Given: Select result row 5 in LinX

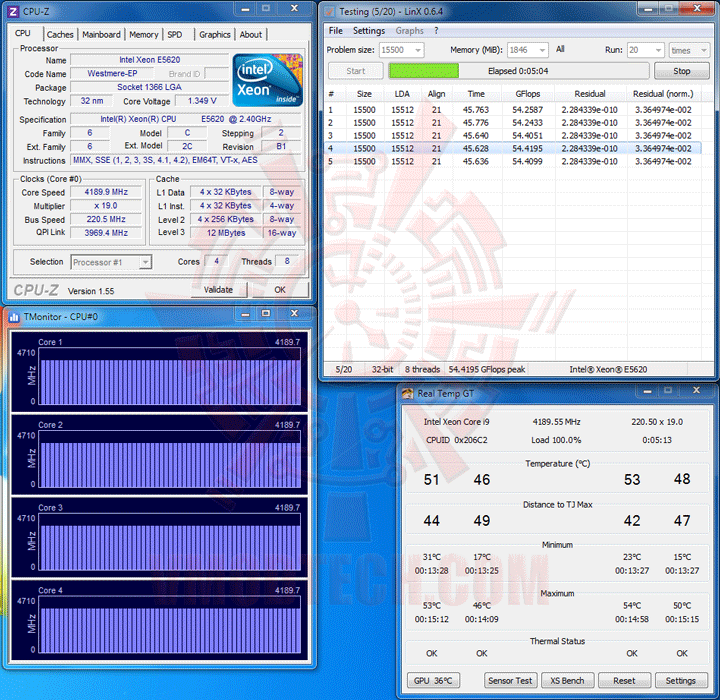Looking at the screenshot, I should click(512, 162).
